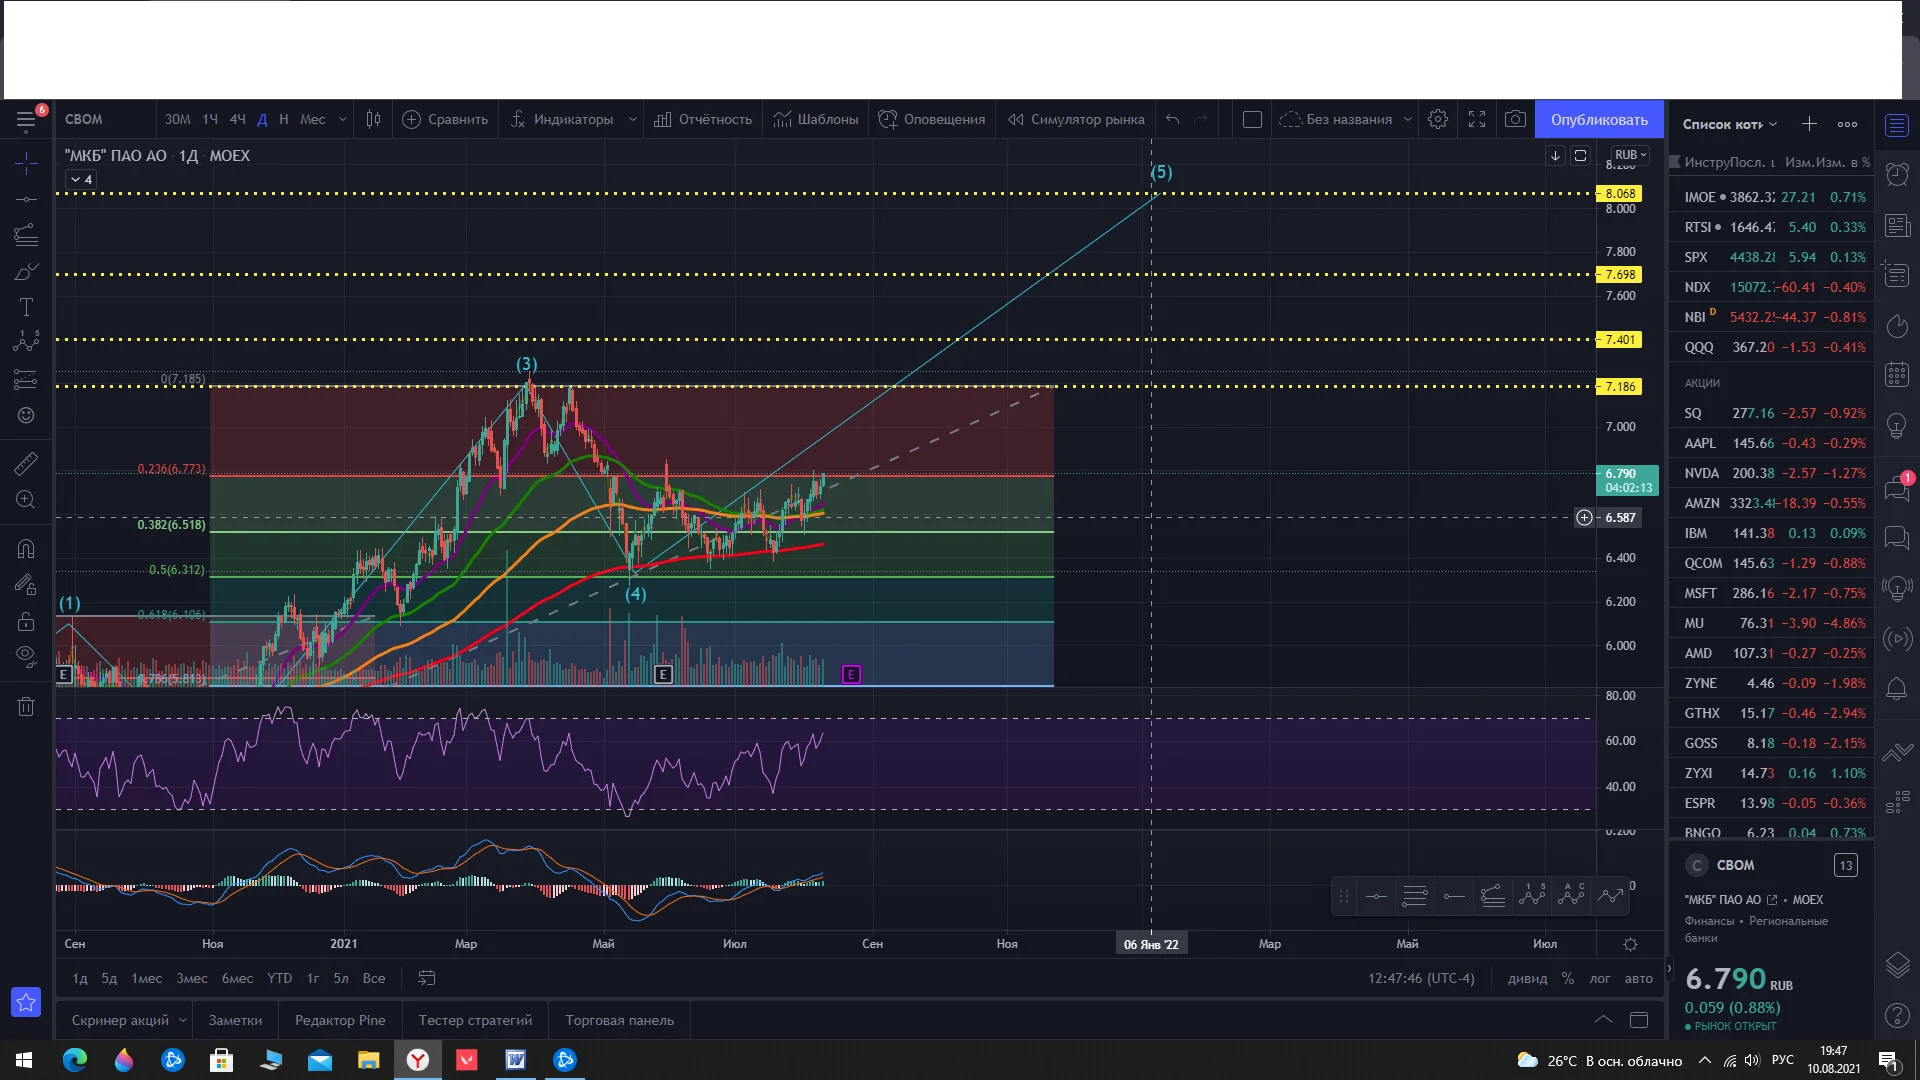Viewport: 1920px width, 1080px height.
Task: Open the emoji icons tool
Action: point(26,415)
